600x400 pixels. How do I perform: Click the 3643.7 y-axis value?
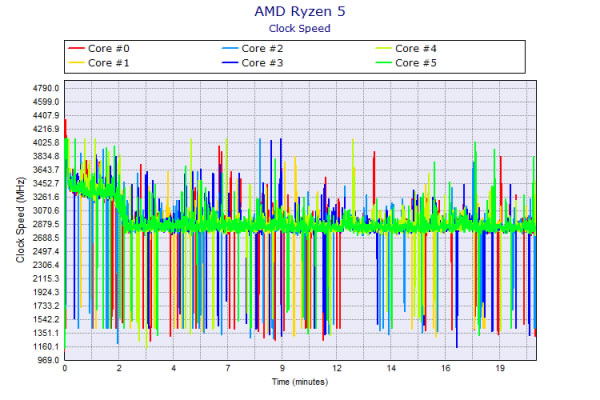coord(46,170)
